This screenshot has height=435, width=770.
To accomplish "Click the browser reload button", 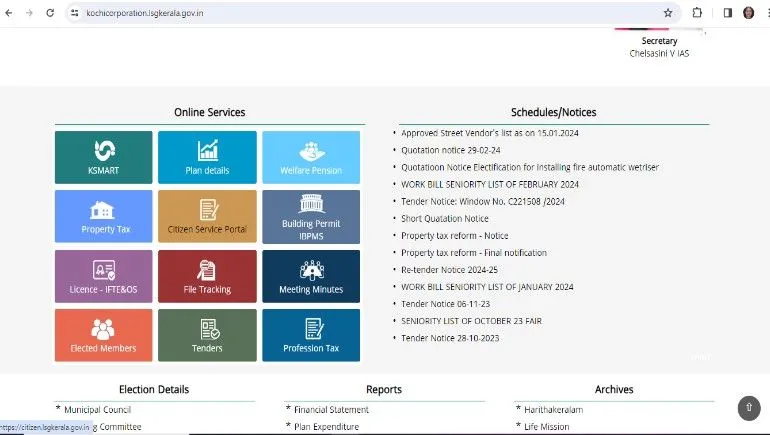I will pos(50,13).
